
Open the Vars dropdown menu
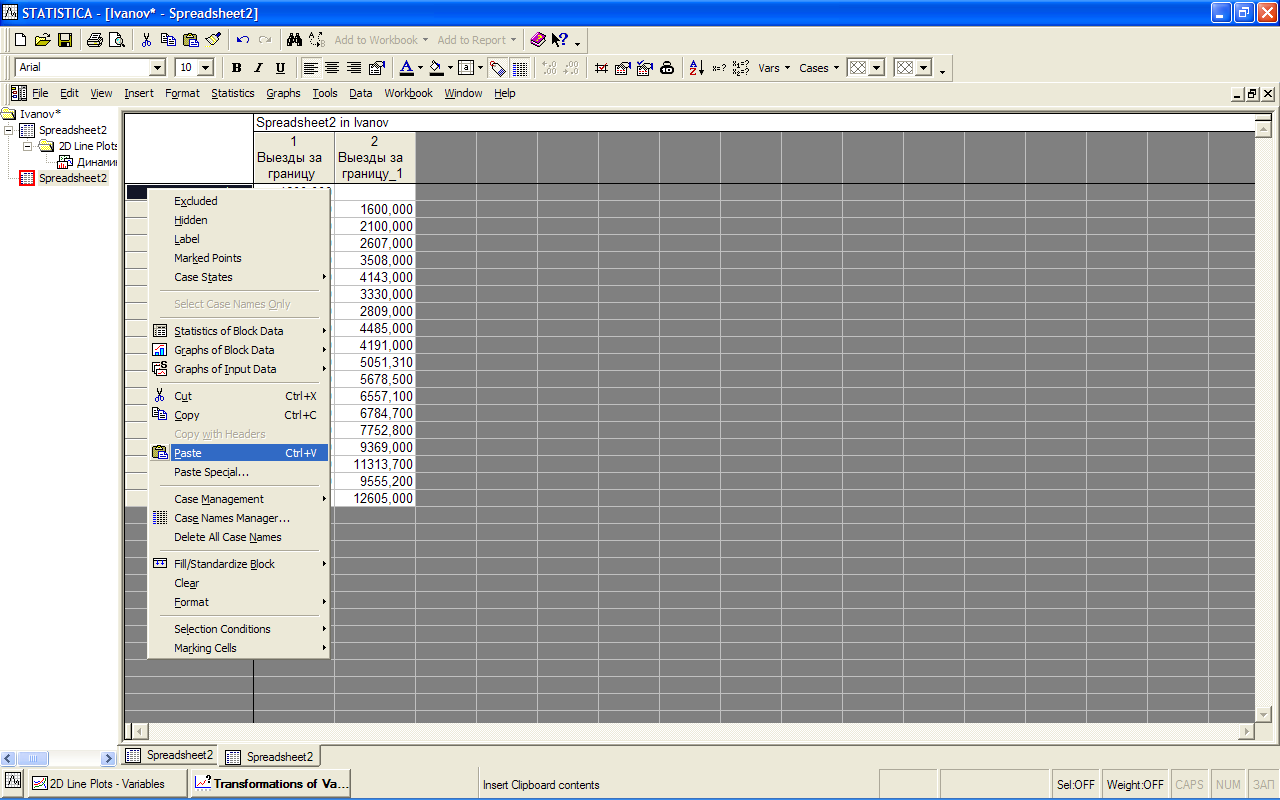pos(774,68)
